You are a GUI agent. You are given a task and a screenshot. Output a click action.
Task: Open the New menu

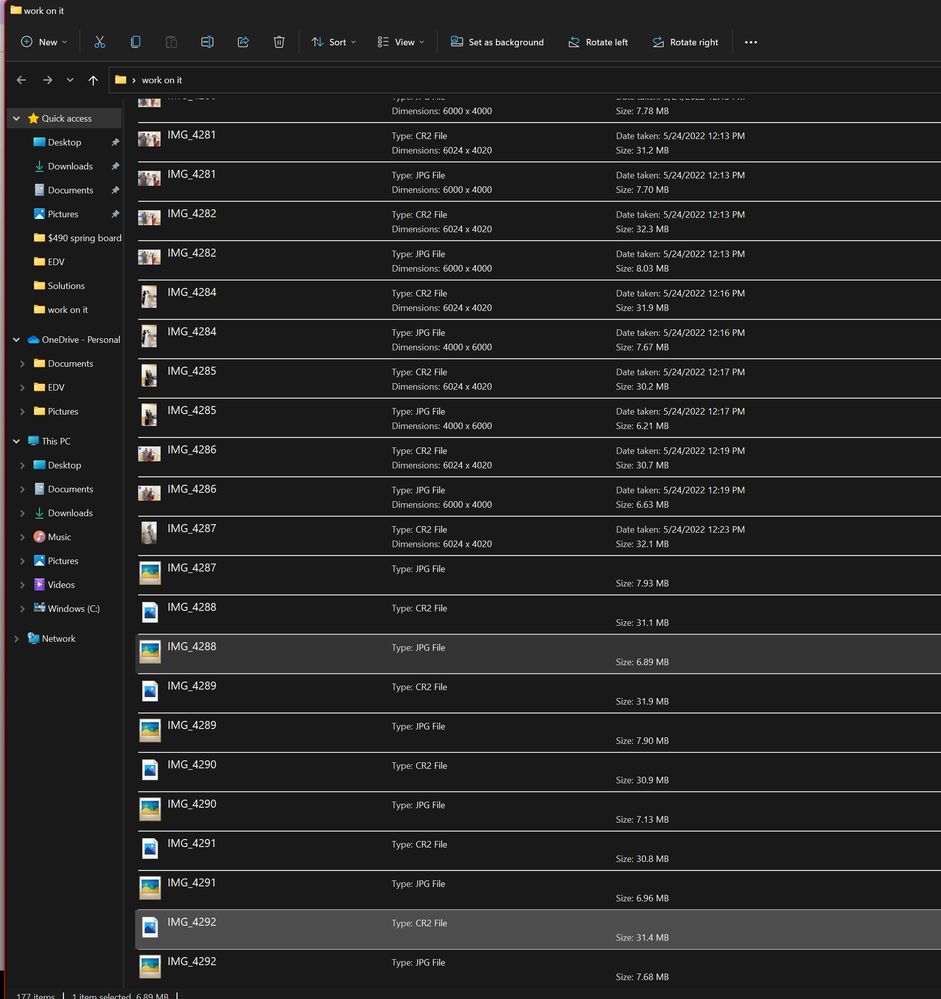click(x=43, y=42)
